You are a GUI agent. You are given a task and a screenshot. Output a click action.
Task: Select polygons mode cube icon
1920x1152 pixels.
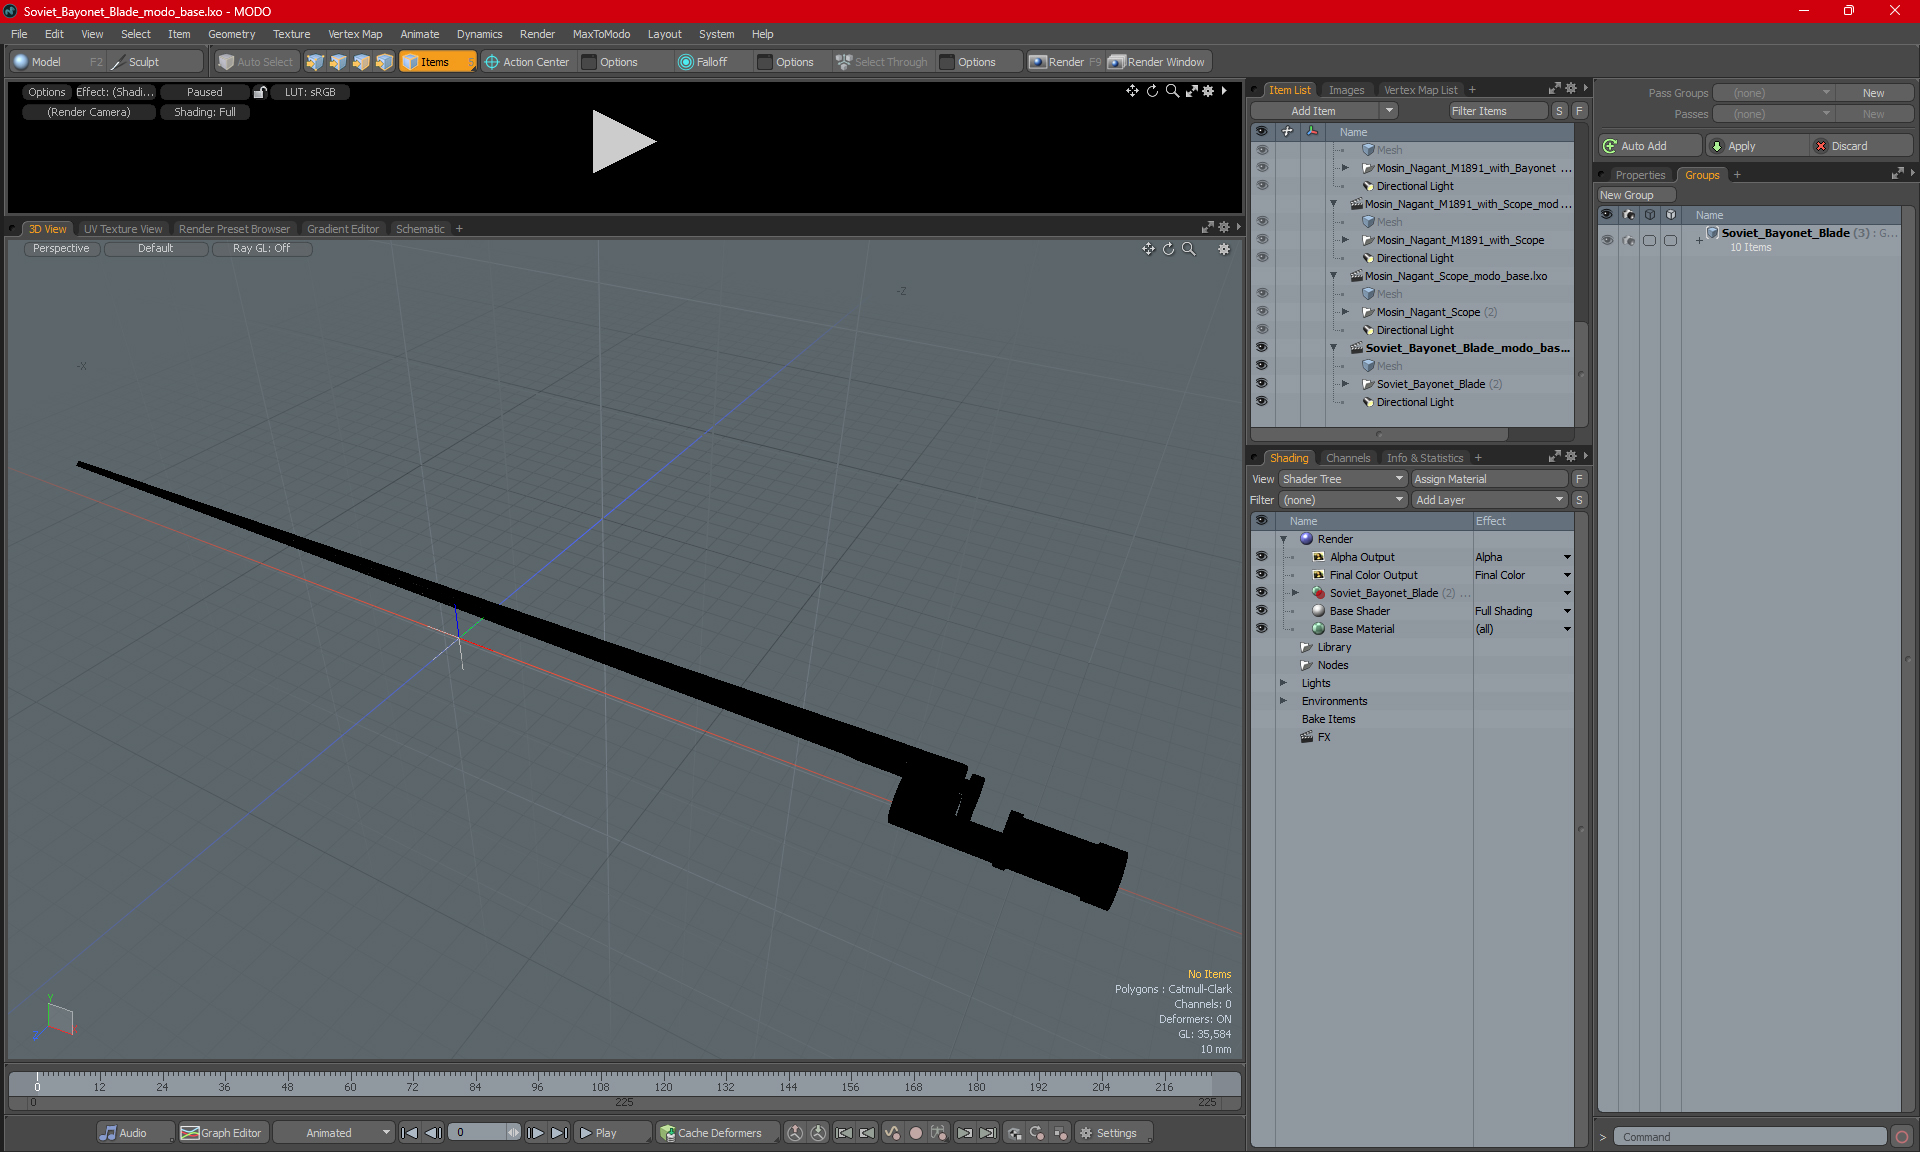tap(361, 62)
